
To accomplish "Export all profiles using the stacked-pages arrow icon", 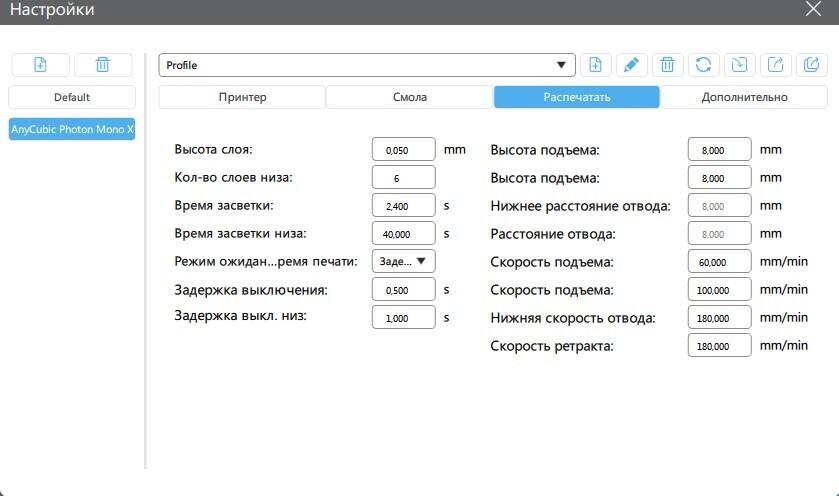I will pyautogui.click(x=811, y=65).
